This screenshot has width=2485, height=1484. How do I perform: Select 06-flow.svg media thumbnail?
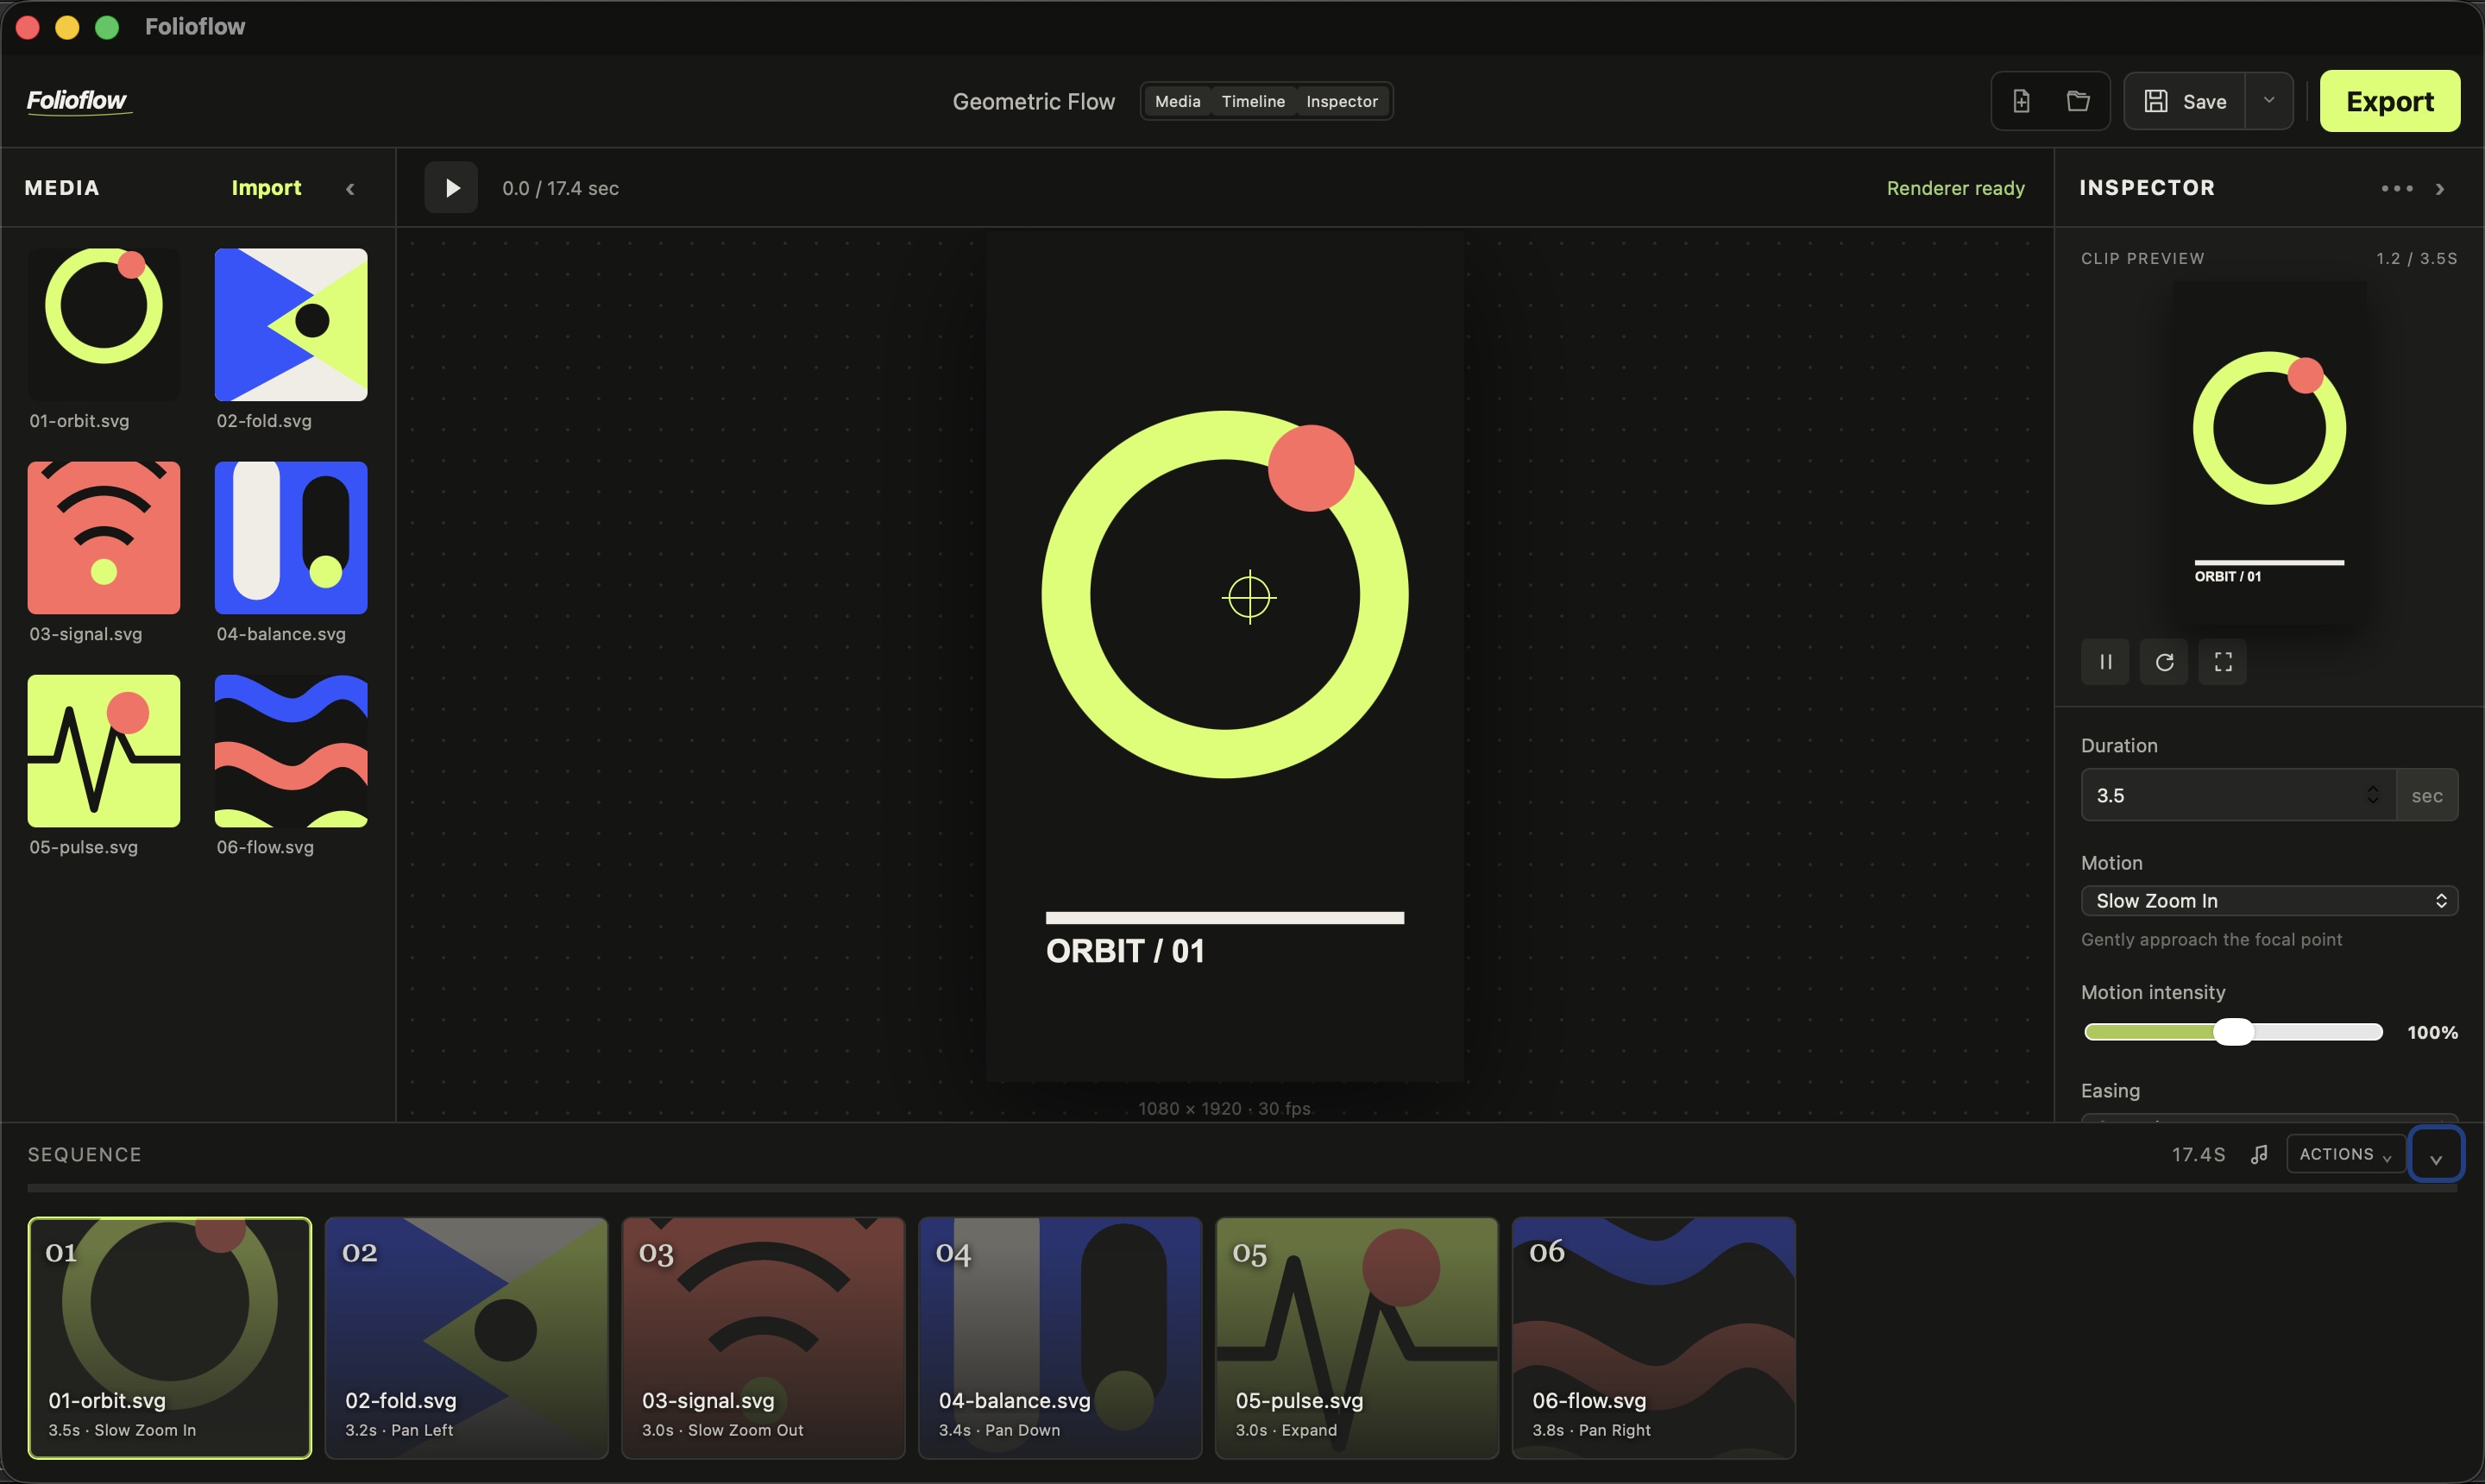click(291, 751)
